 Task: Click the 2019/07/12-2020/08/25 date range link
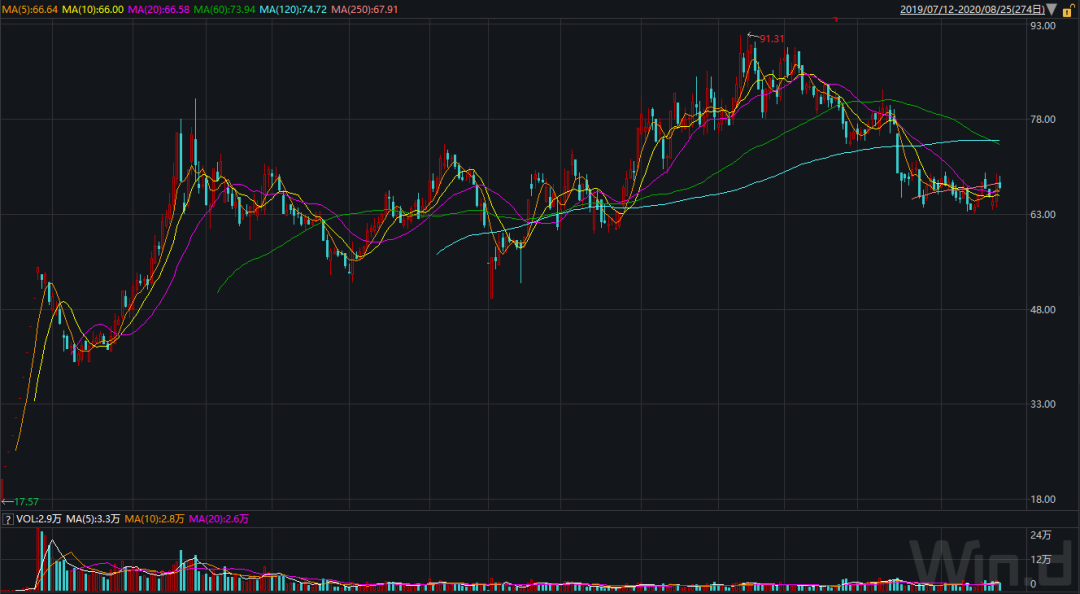tap(964, 9)
